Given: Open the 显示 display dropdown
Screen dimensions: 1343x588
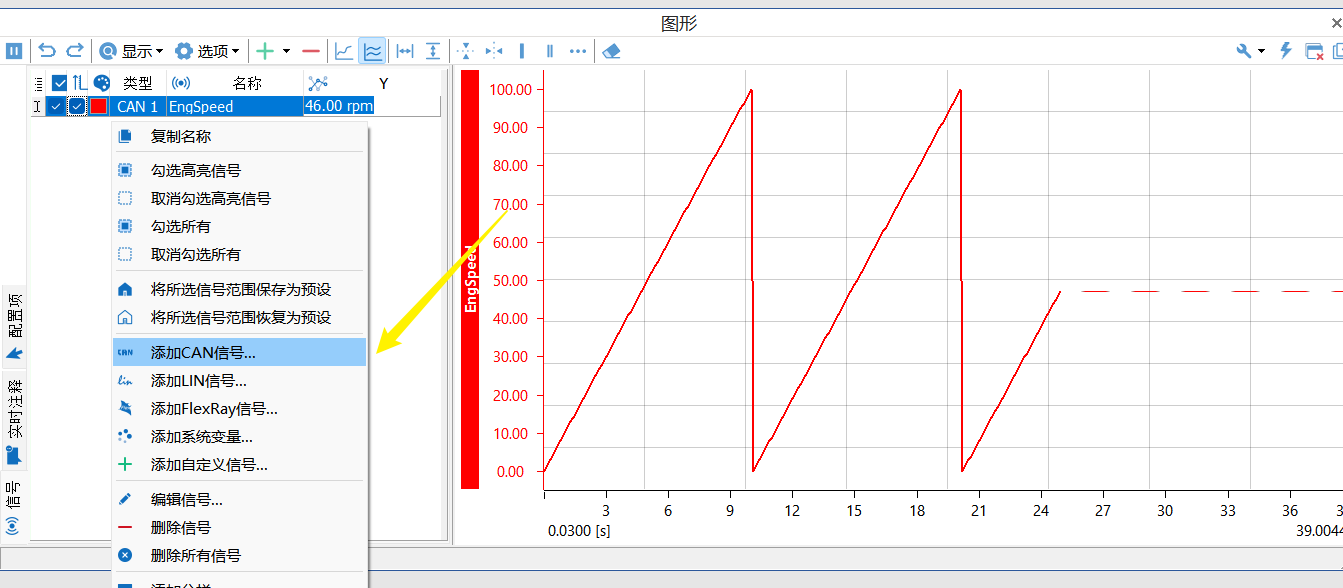Looking at the screenshot, I should (131, 50).
